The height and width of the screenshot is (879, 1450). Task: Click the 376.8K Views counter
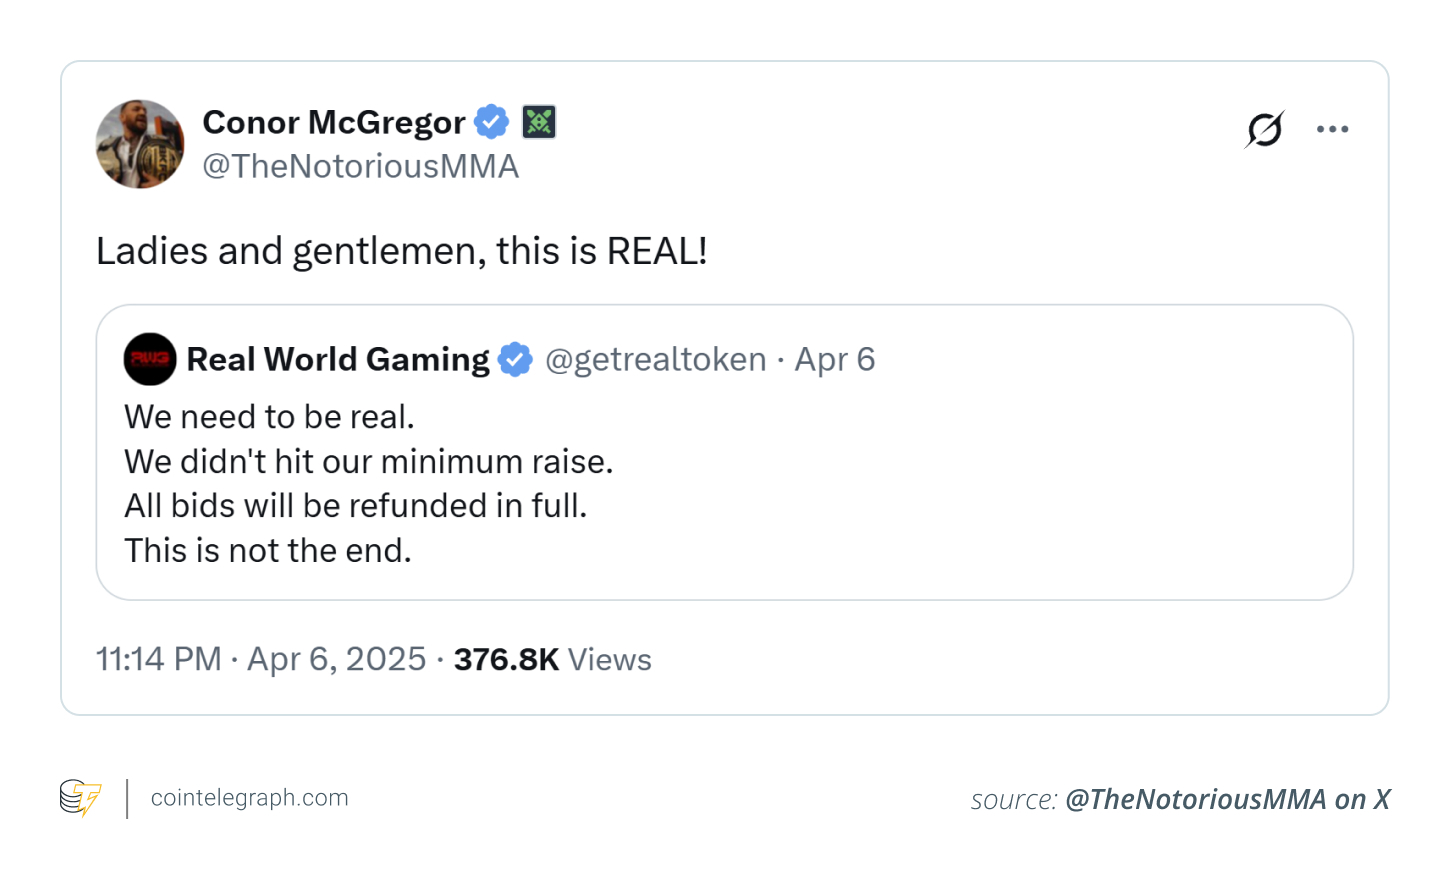(552, 659)
